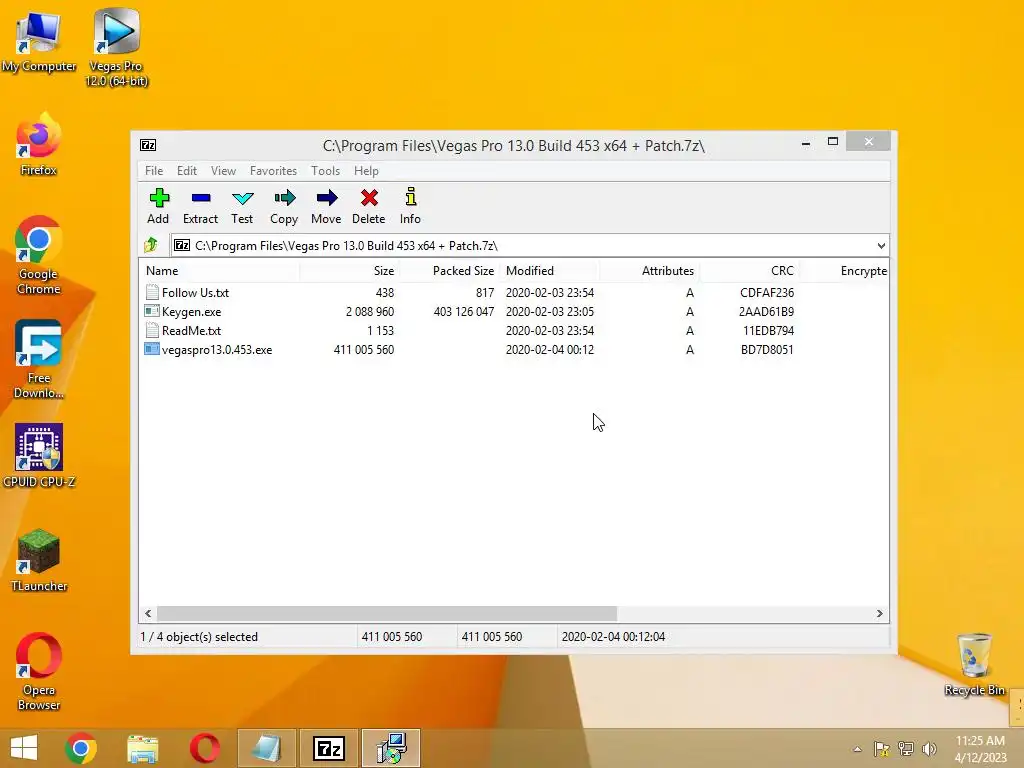Click the Move toolbar icon
1024x768 pixels.
(x=327, y=198)
